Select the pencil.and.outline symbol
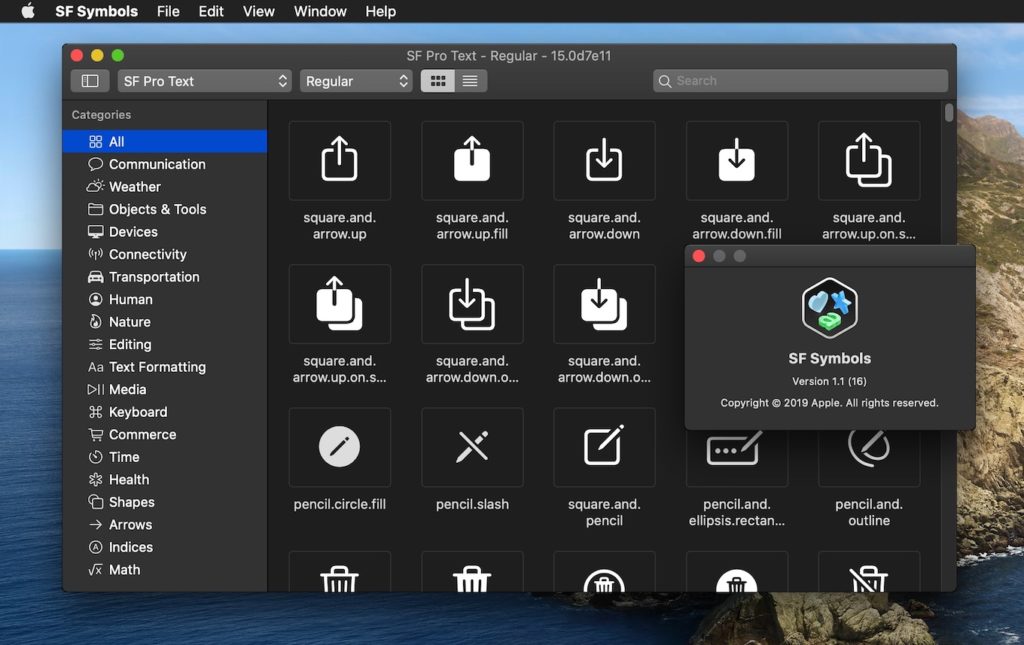This screenshot has width=1024, height=645. [869, 447]
